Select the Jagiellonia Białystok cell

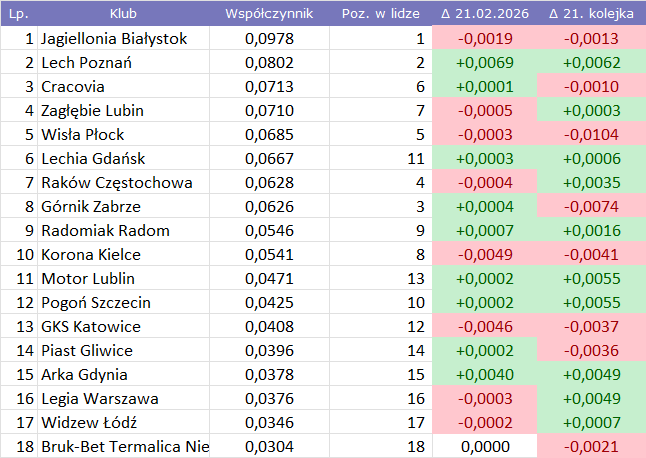click(x=114, y=39)
